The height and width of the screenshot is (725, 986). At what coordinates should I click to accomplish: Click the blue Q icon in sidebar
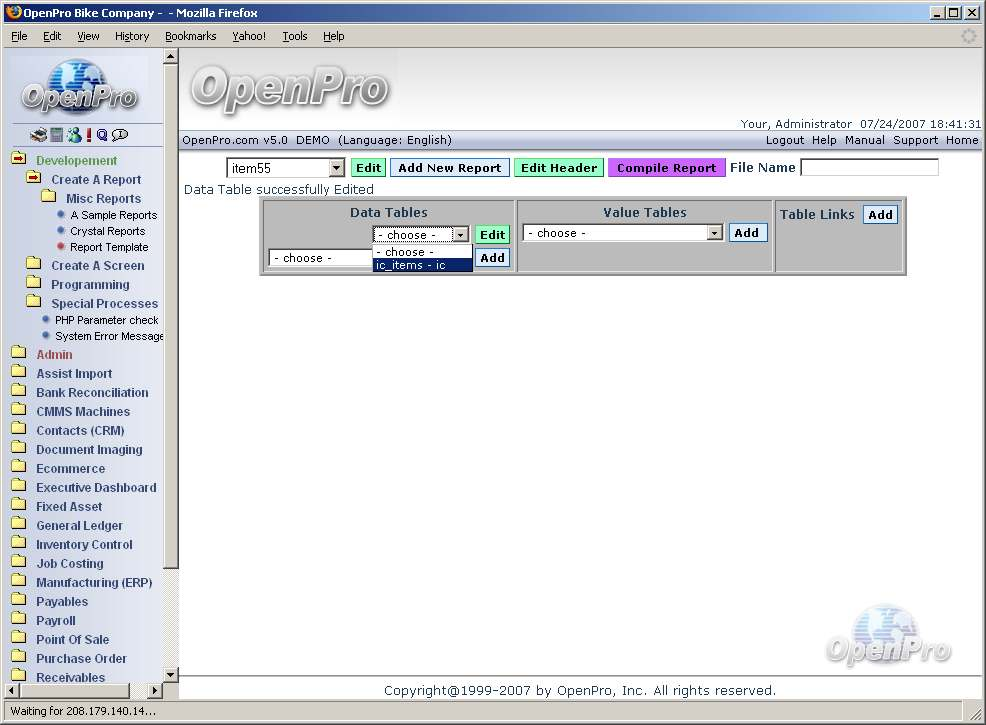(102, 135)
